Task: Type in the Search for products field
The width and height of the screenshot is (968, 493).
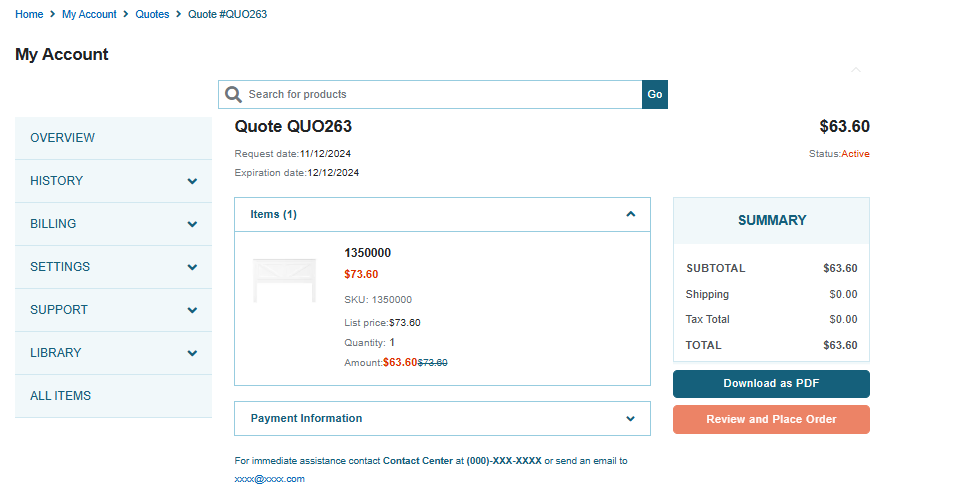Action: (x=440, y=94)
